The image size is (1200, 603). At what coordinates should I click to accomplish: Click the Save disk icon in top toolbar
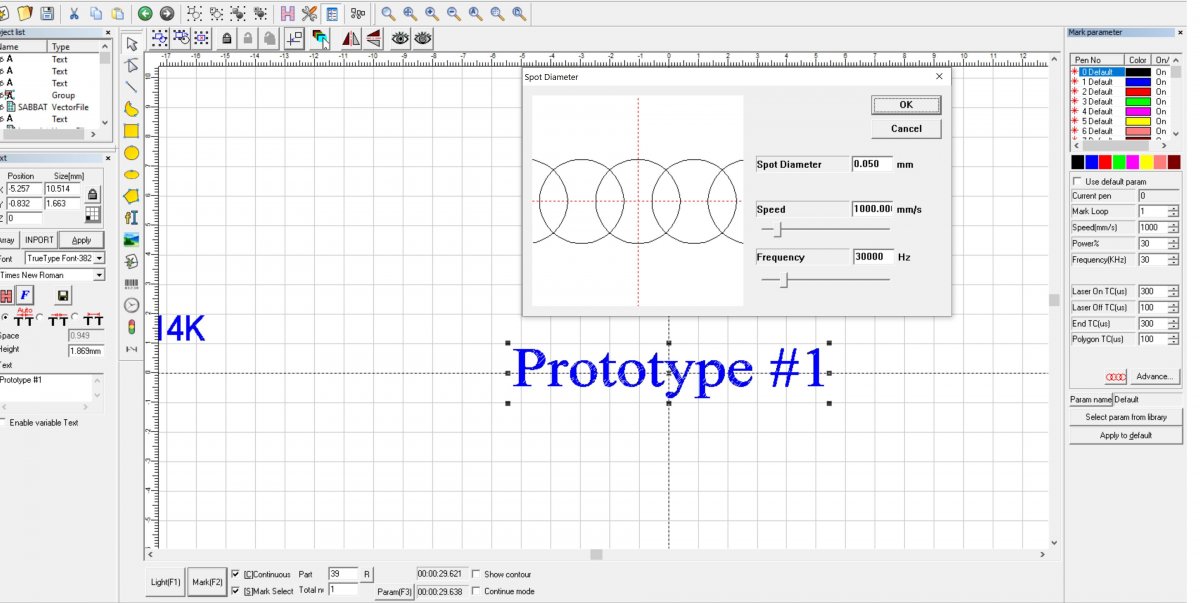(47, 13)
